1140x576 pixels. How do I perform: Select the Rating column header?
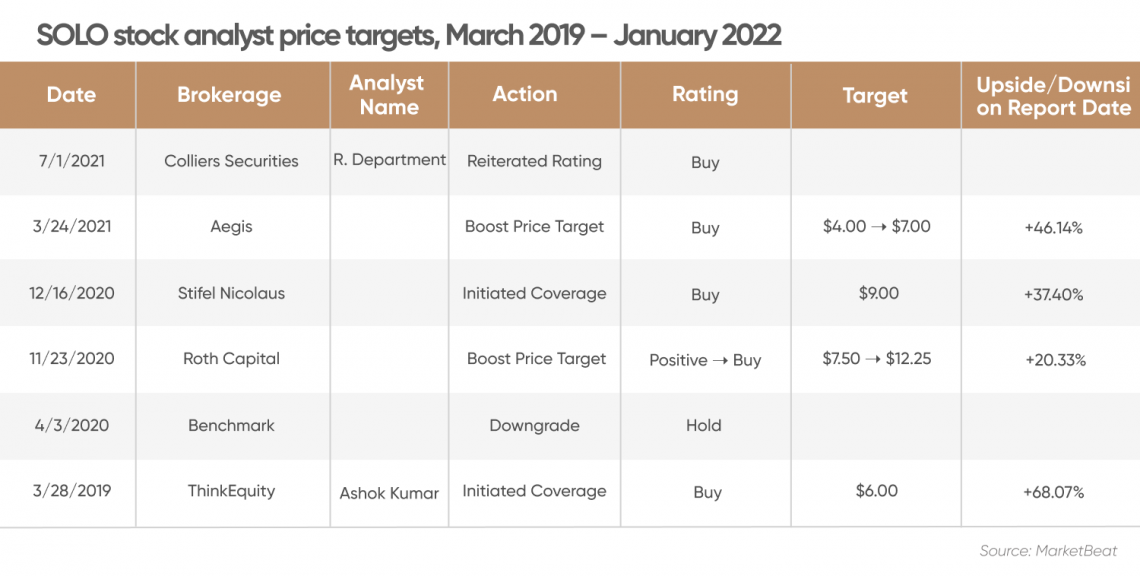705,95
